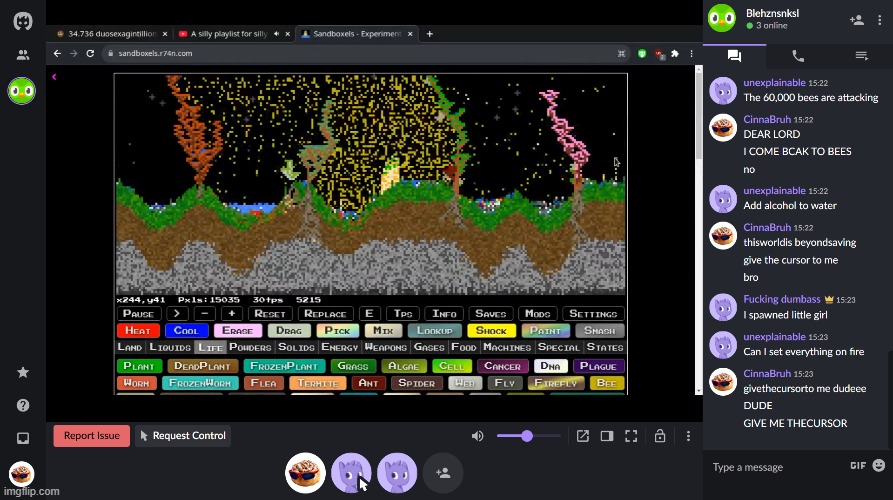This screenshot has width=893, height=500.
Task: Select the Cool tool
Action: 186,331
